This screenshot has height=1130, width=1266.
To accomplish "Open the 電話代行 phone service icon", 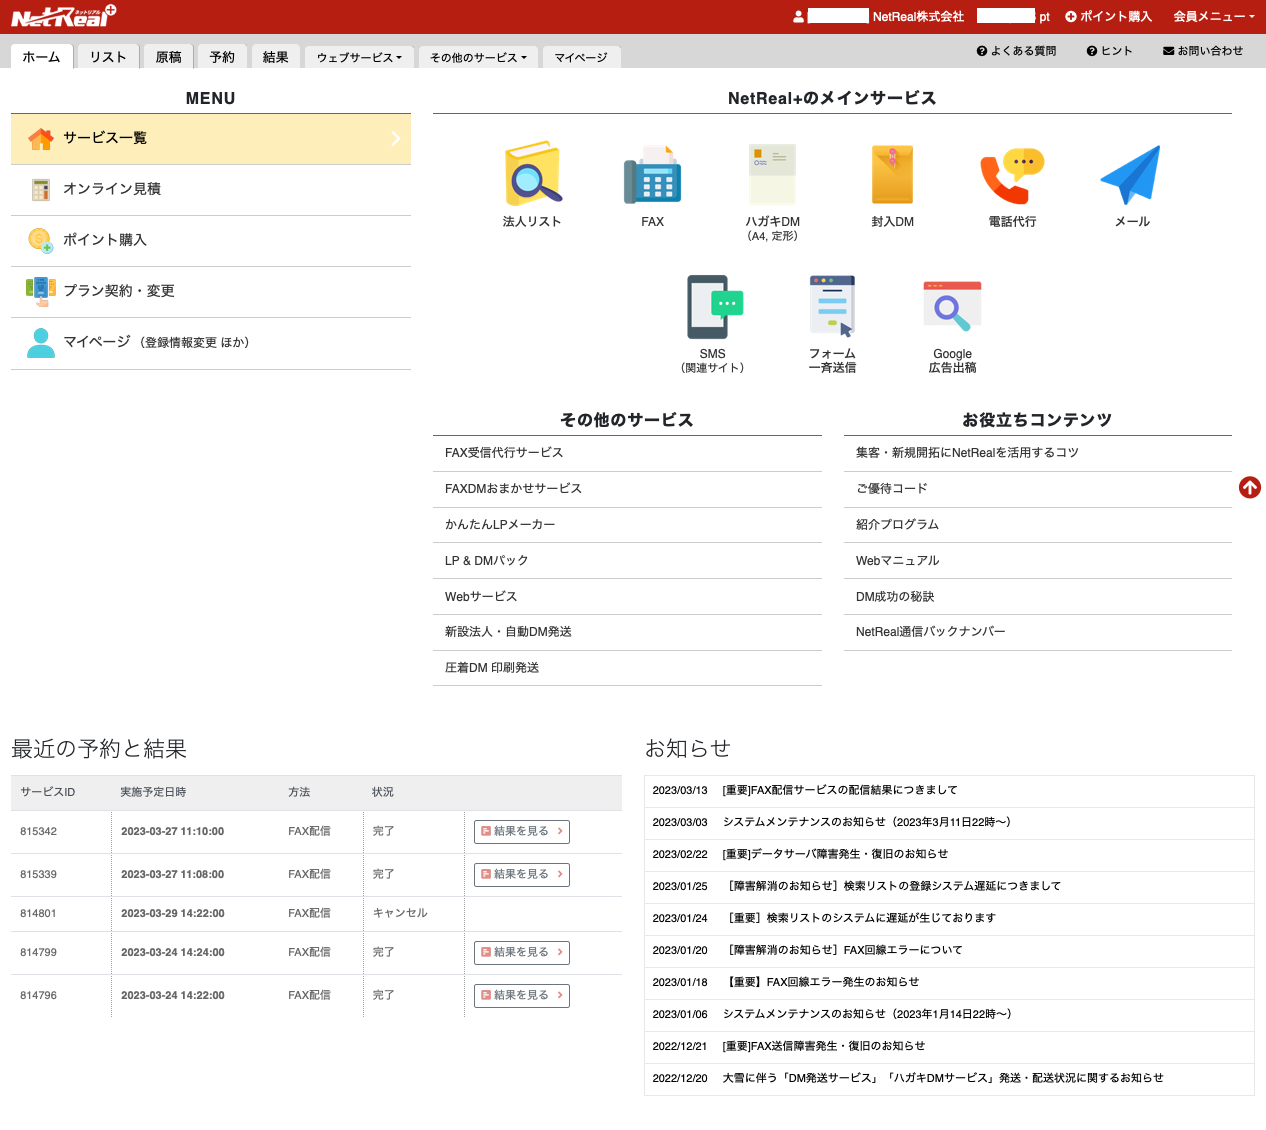I will pyautogui.click(x=1012, y=174).
